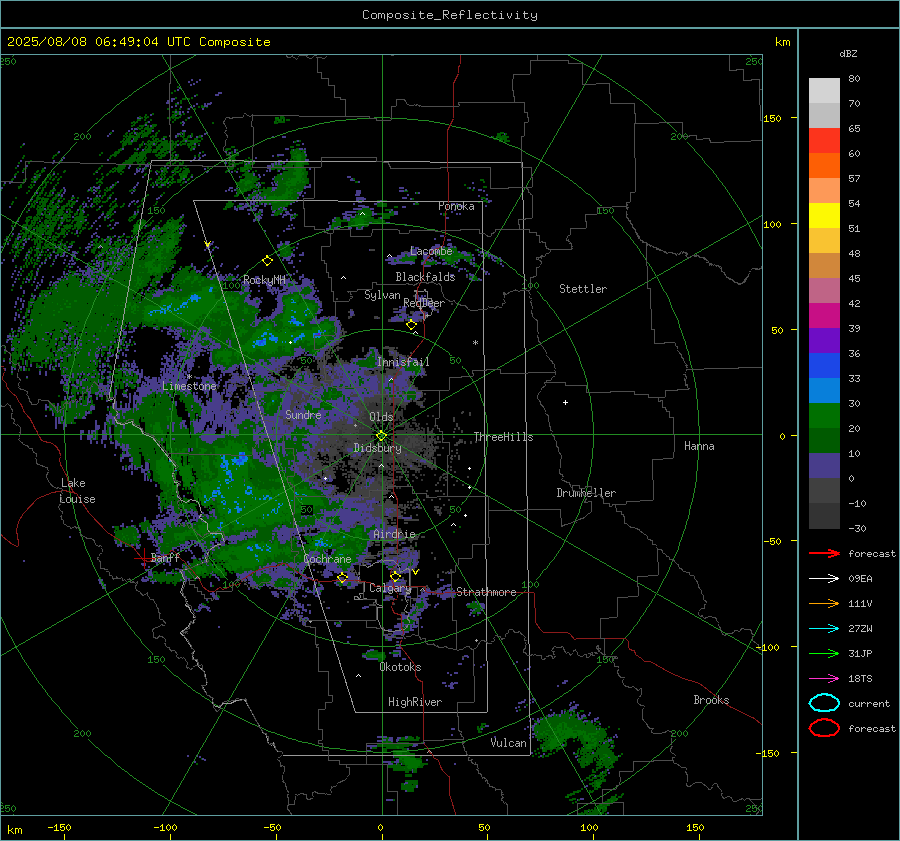Click the white 09EA arrow in legend
This screenshot has height=841, width=900.
pyautogui.click(x=824, y=579)
